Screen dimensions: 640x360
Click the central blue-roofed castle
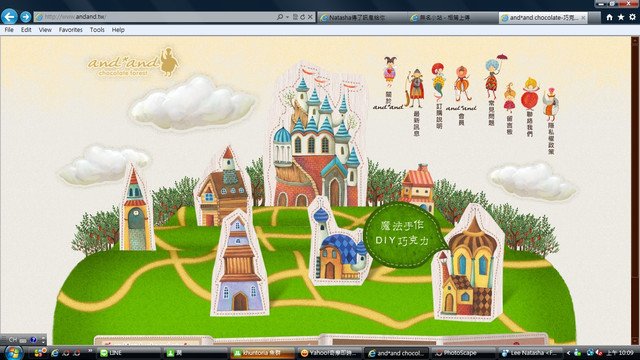[315, 139]
